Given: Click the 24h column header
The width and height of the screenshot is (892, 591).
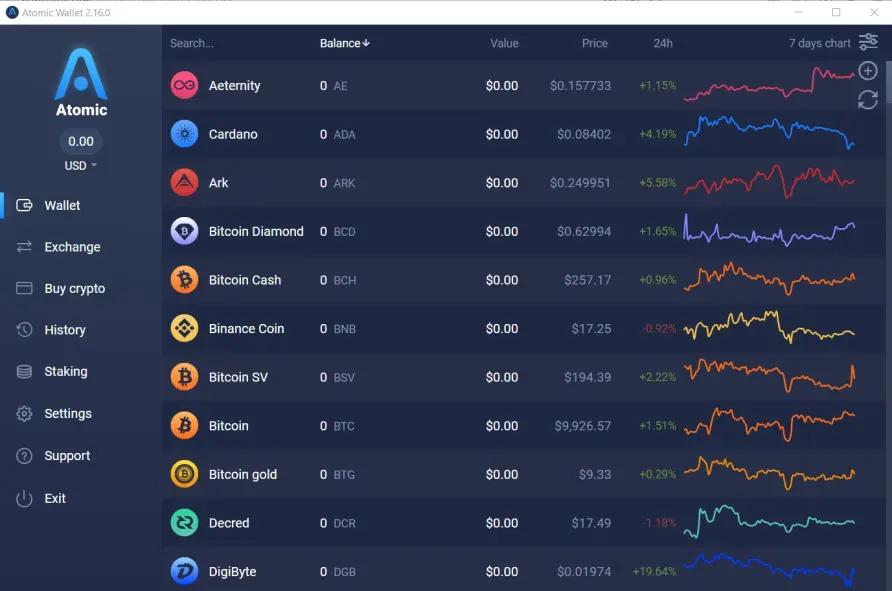Looking at the screenshot, I should coord(663,43).
